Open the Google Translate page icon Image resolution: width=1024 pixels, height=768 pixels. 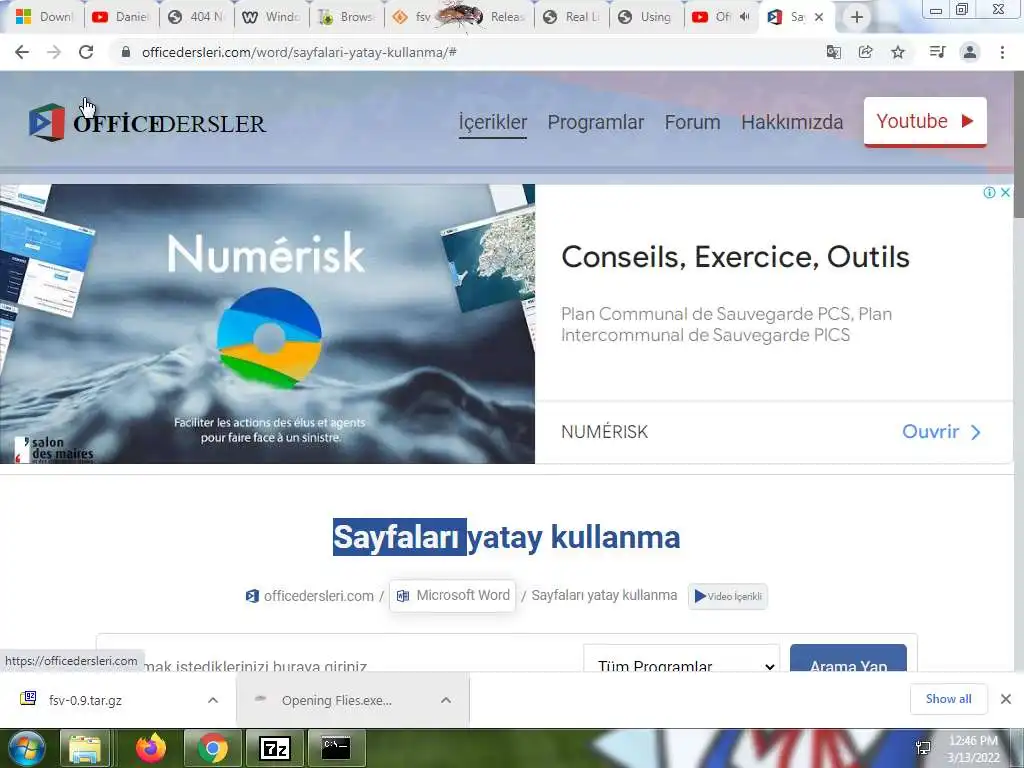click(833, 52)
